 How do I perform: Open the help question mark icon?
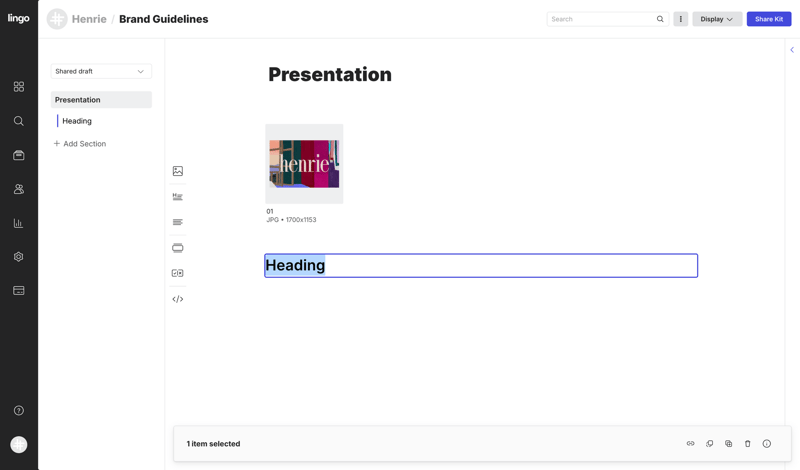[19, 410]
